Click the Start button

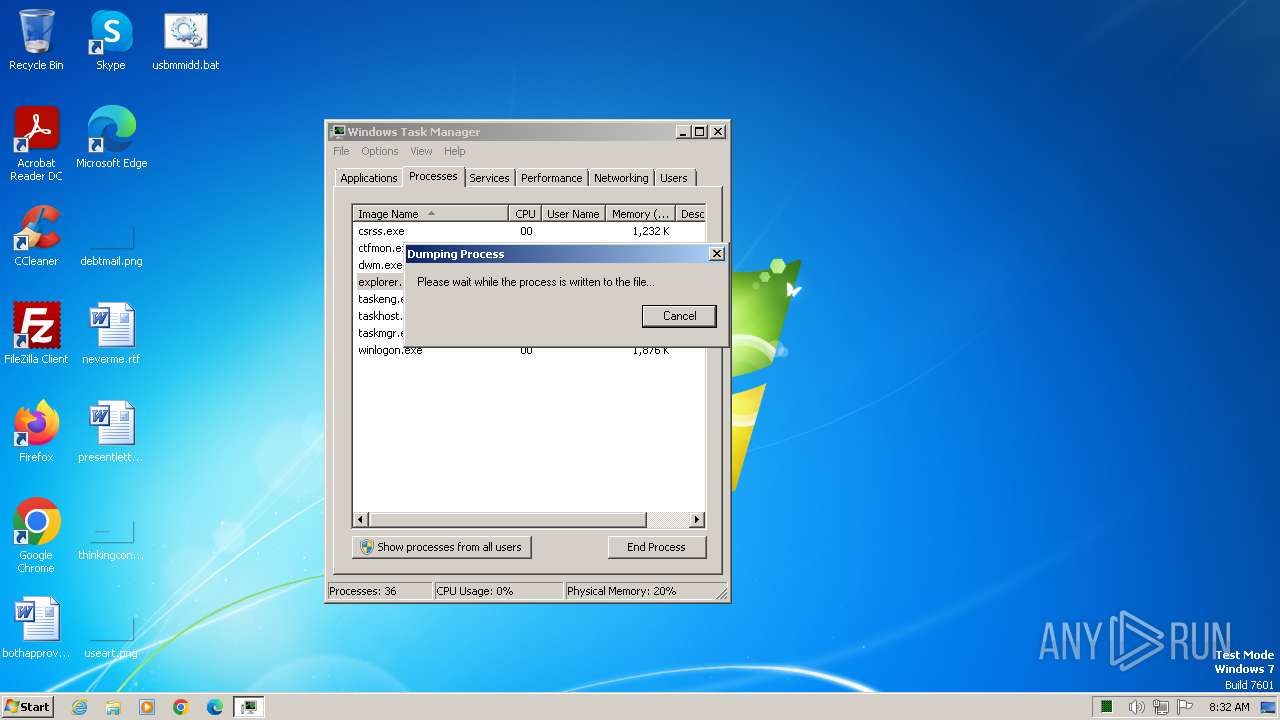click(x=28, y=707)
